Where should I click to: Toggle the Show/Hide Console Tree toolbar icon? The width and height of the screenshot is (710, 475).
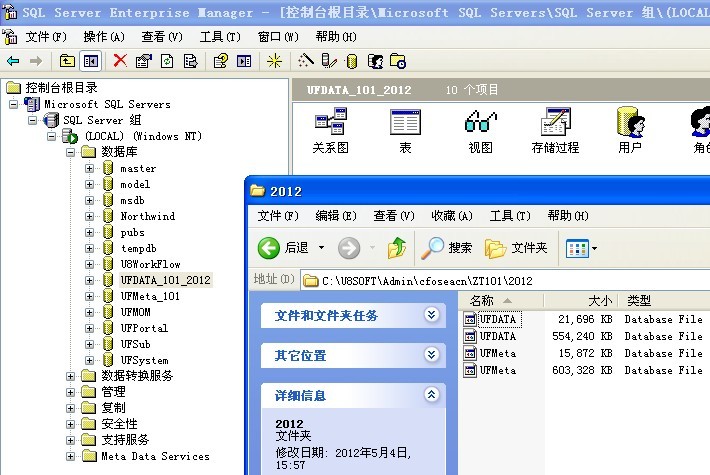(x=91, y=61)
